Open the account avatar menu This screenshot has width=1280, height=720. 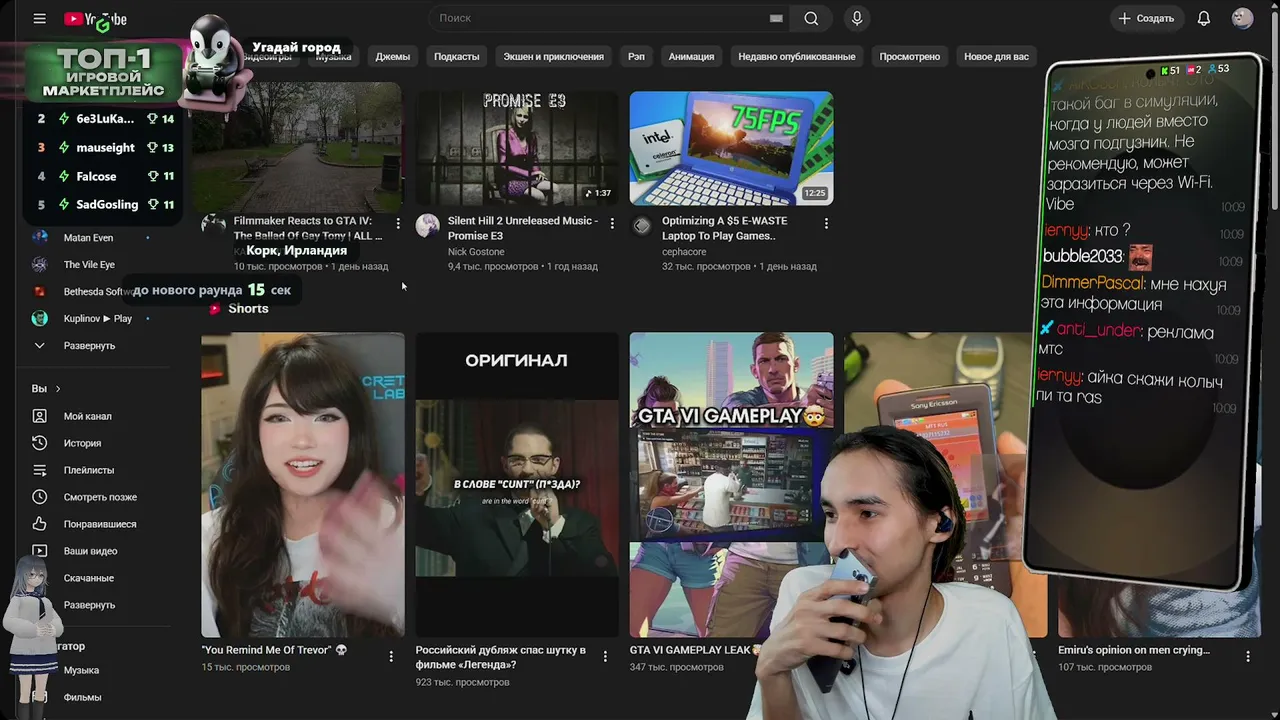tap(1242, 18)
